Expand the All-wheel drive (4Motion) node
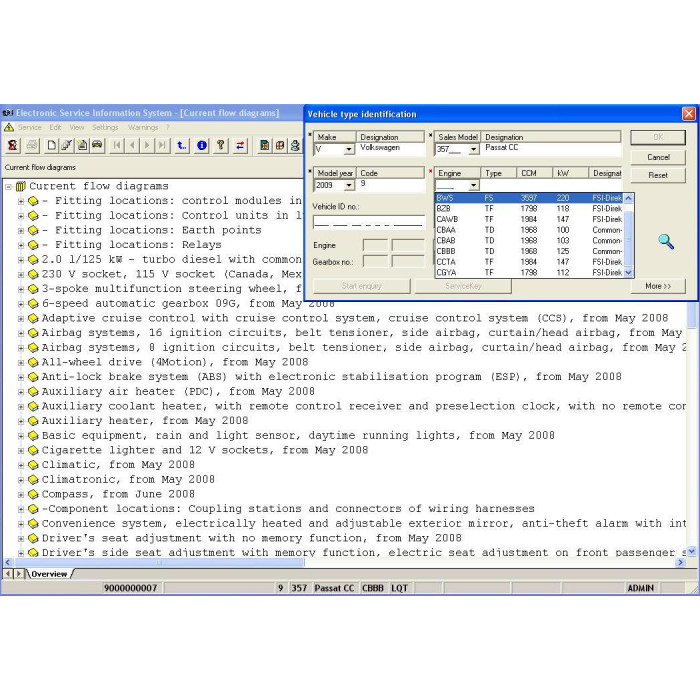This screenshot has height=700, width=700. click(21, 363)
